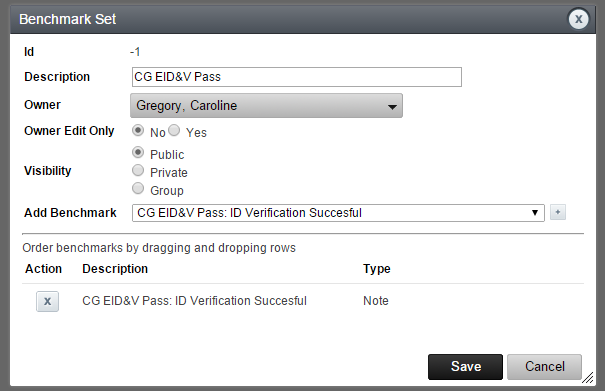Set visibility to Group
The height and width of the screenshot is (391, 605).
pyautogui.click(x=138, y=188)
